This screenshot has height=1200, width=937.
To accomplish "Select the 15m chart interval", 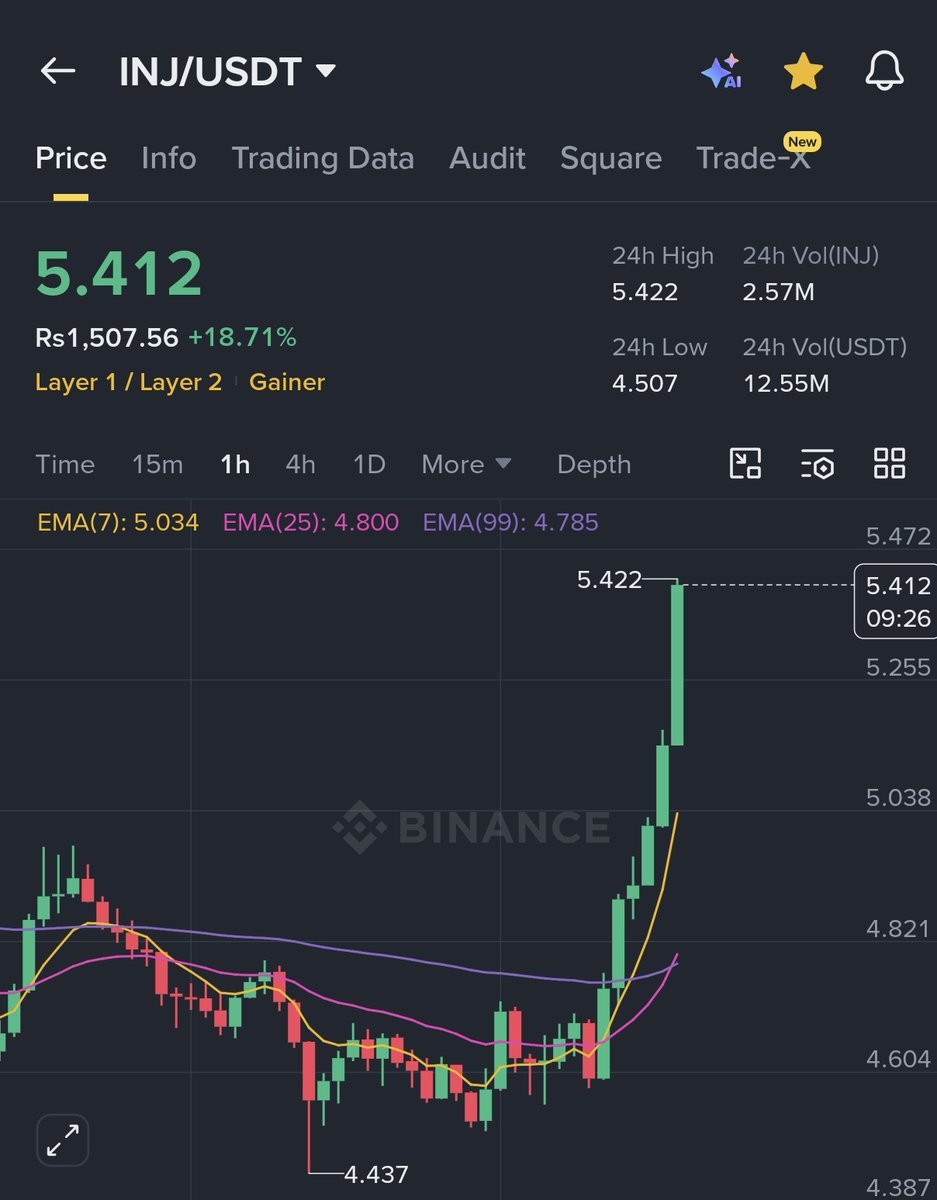I will (158, 464).
